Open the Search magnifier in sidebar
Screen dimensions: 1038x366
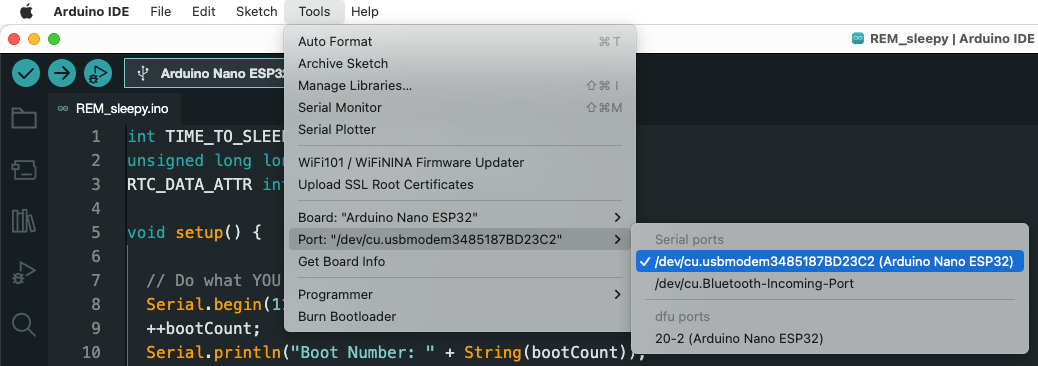click(x=24, y=324)
